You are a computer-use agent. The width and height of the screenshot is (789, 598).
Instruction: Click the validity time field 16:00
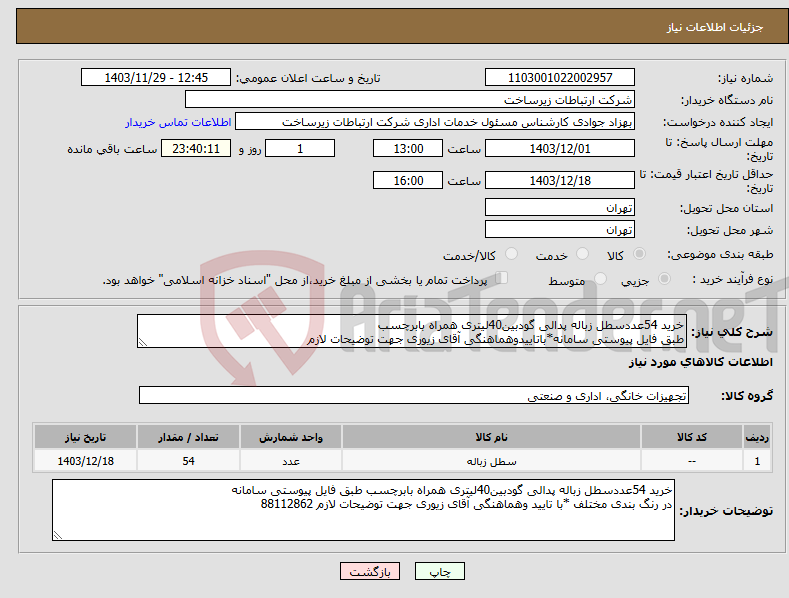408,180
